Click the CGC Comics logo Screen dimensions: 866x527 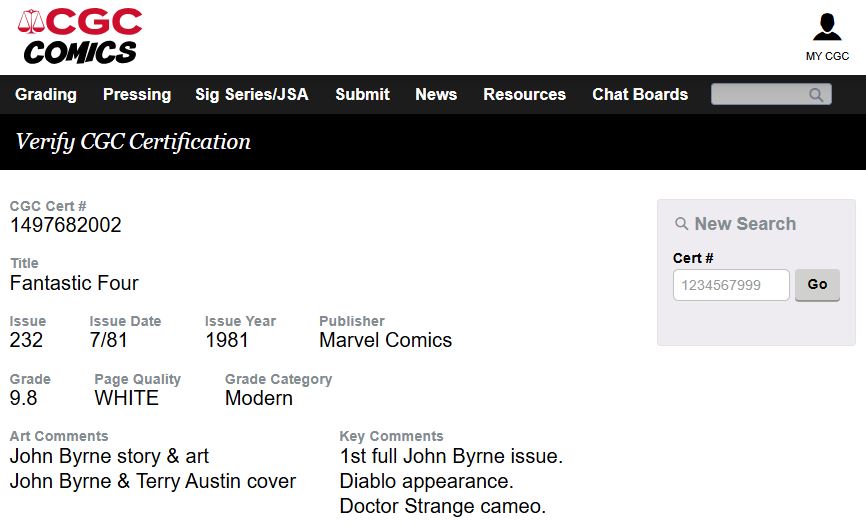[x=80, y=36]
